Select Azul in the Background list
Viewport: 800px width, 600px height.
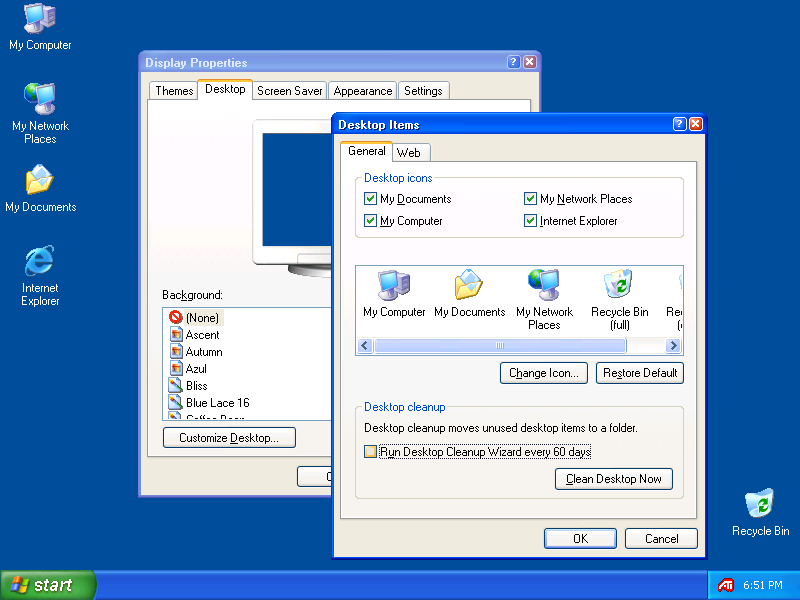[188, 368]
